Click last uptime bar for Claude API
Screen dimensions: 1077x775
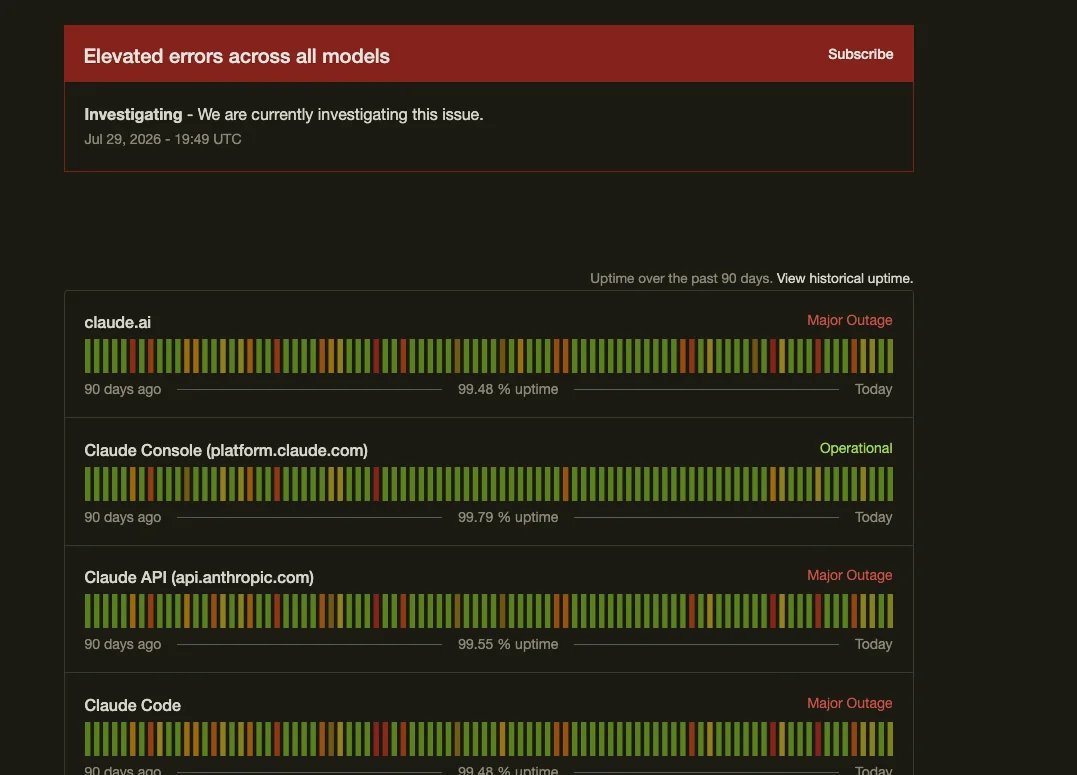point(890,611)
